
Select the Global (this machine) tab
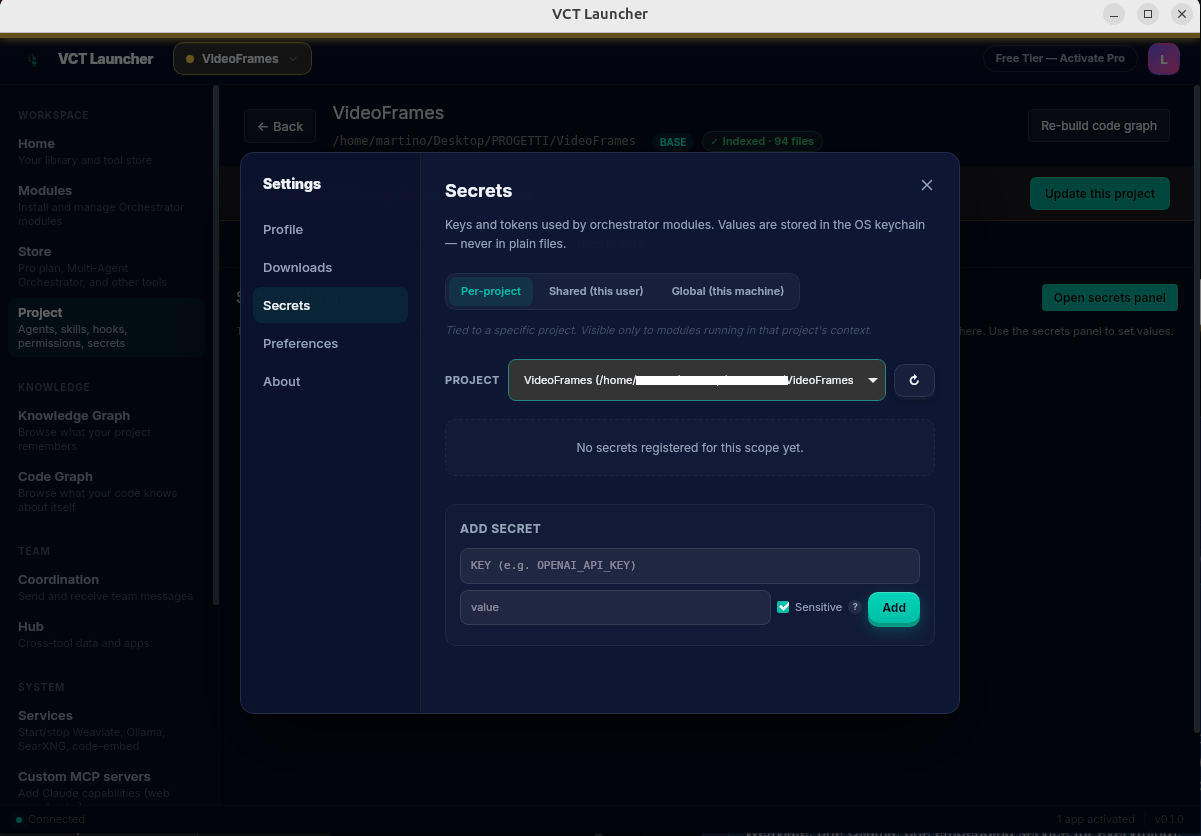point(728,291)
